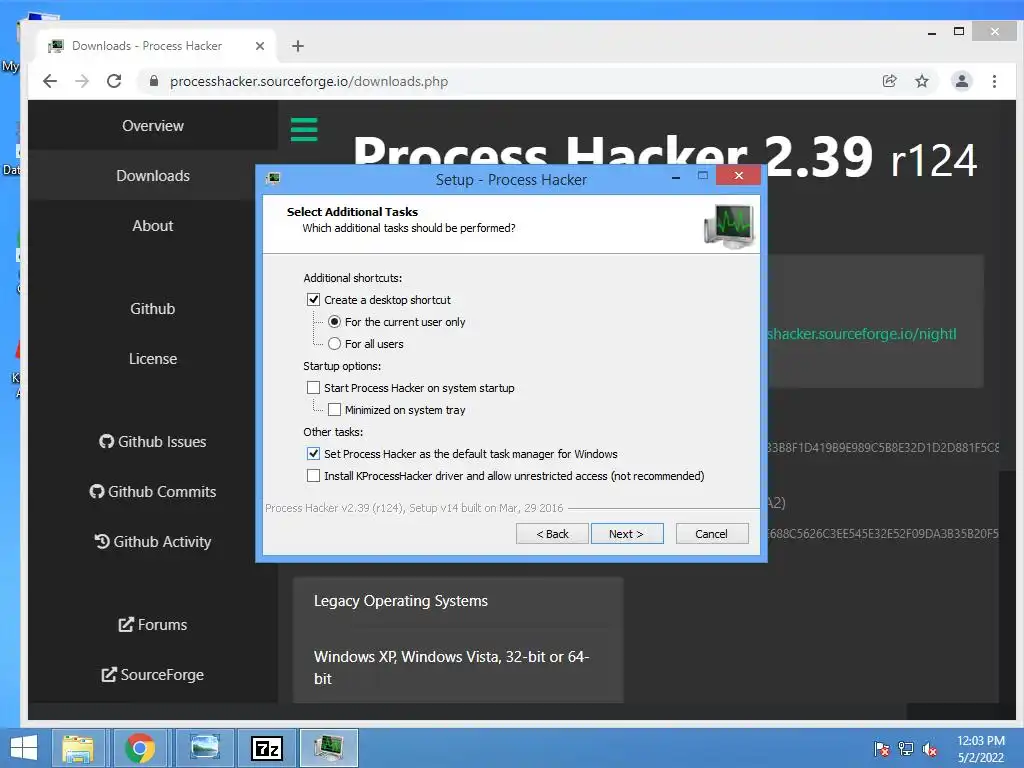Click Chrome forward arrow

pos(82,81)
